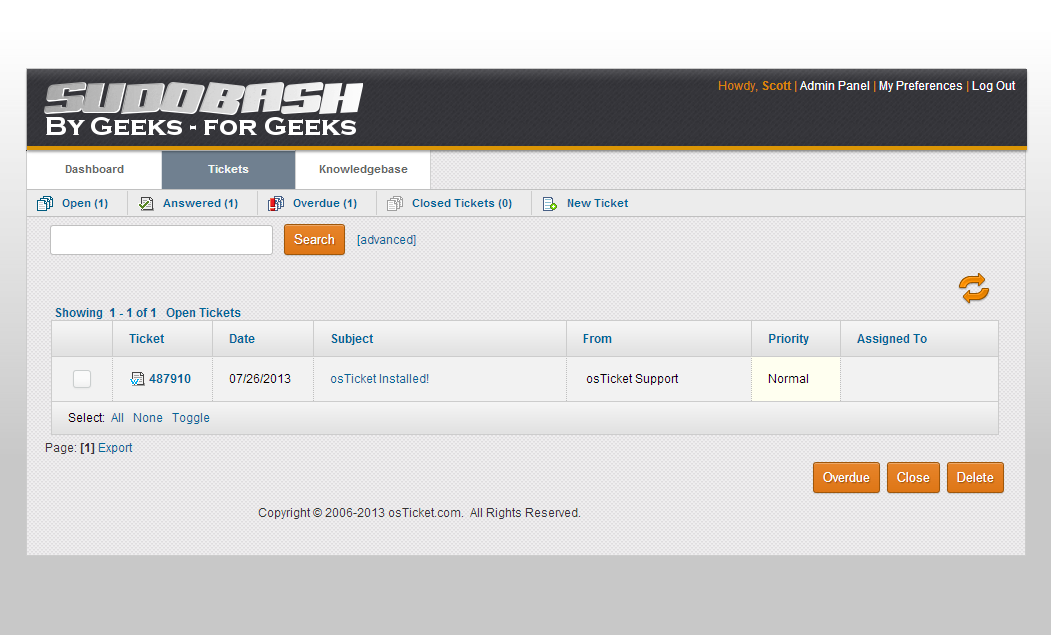Toggle ticket selection link
The image size is (1051, 635).
coord(190,418)
